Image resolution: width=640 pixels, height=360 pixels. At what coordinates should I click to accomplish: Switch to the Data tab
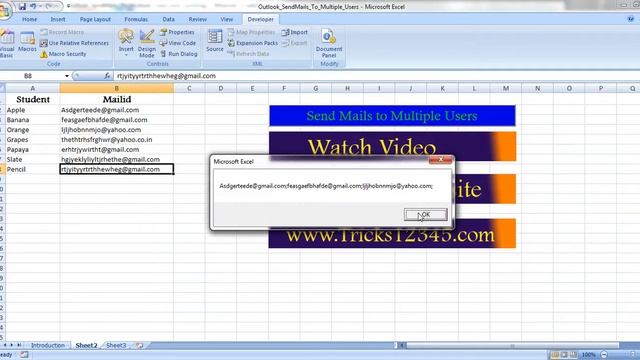(x=168, y=19)
